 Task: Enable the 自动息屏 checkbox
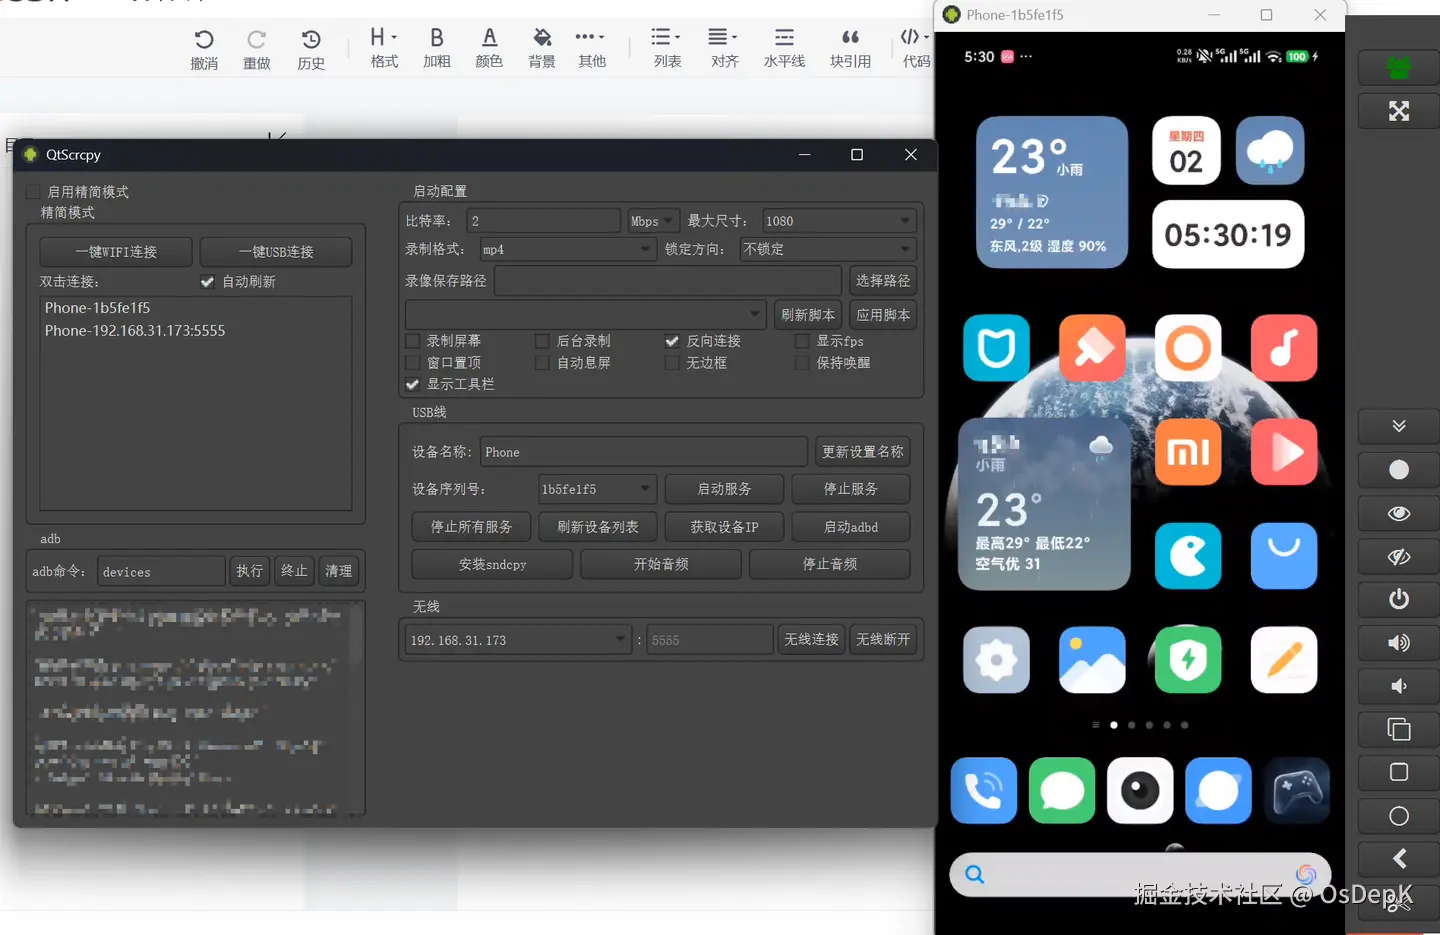(x=542, y=363)
